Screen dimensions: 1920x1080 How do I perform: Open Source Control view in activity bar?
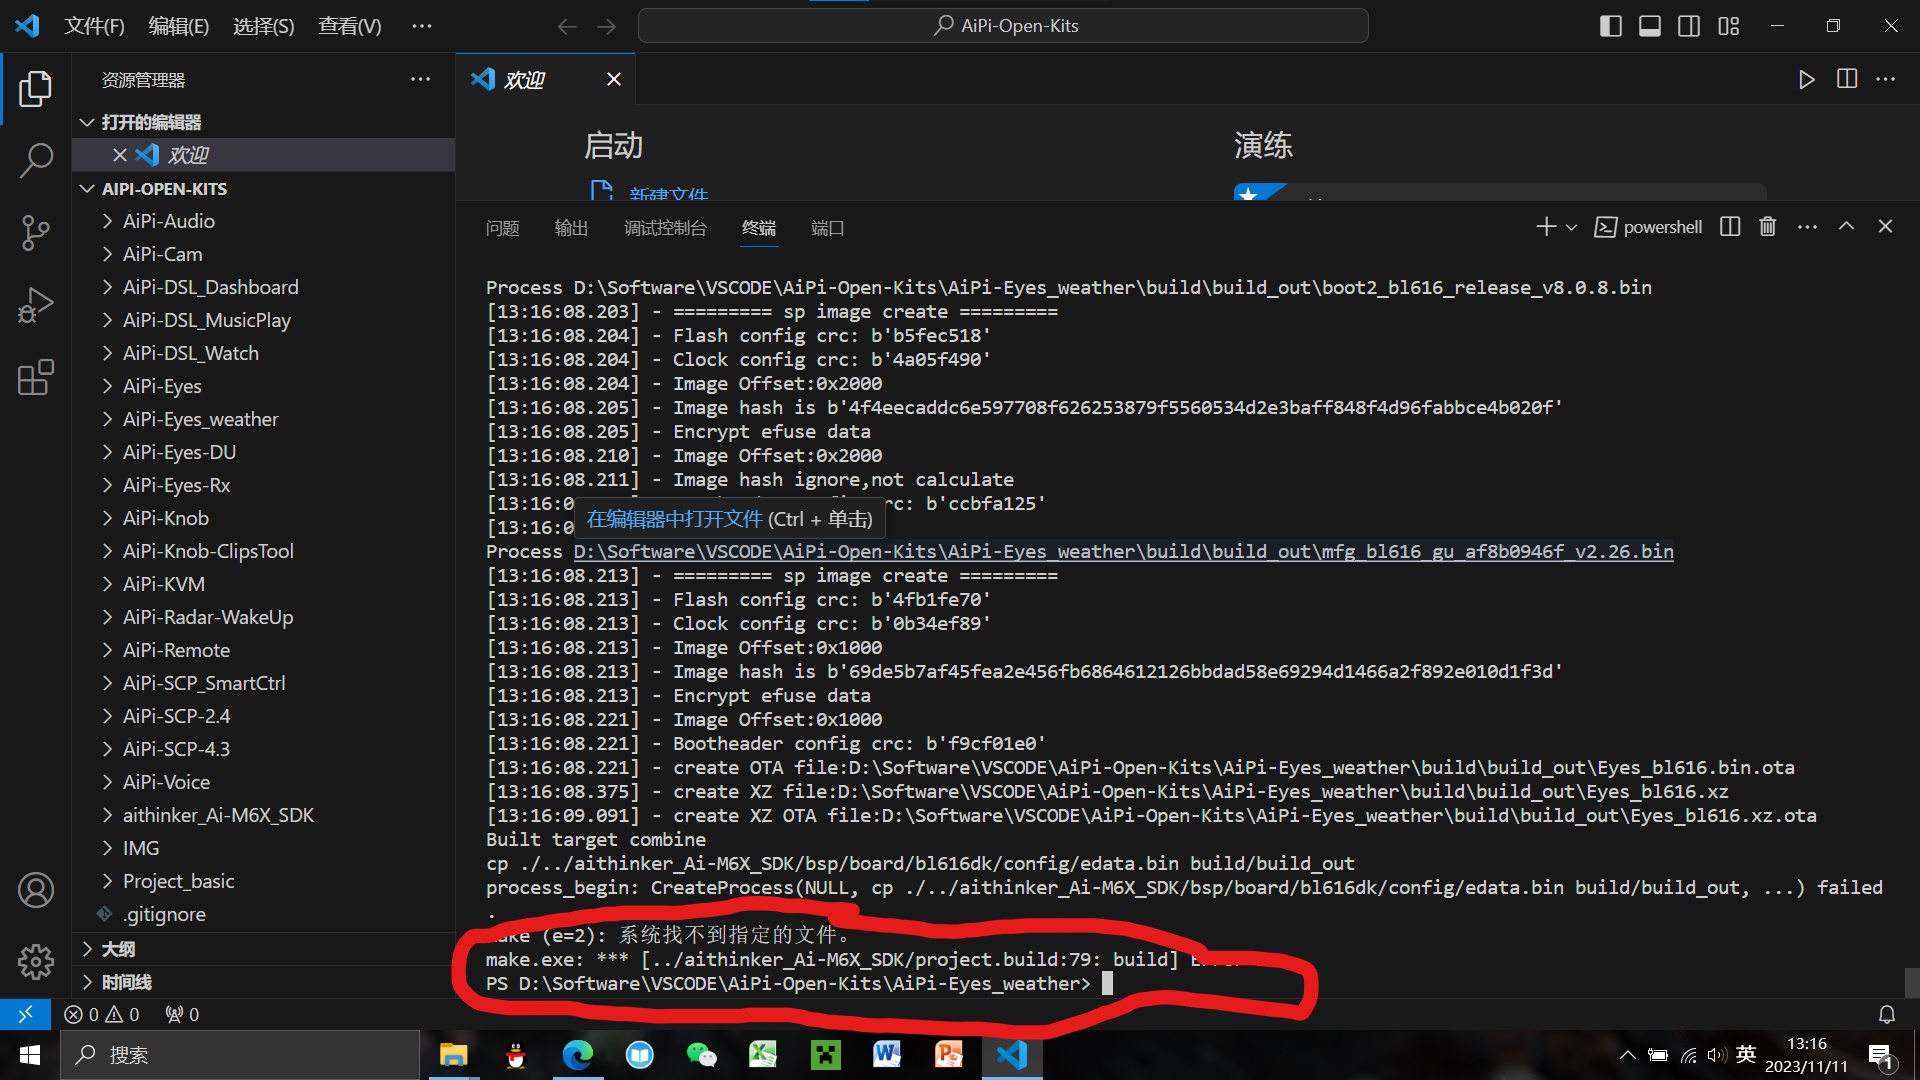36,233
